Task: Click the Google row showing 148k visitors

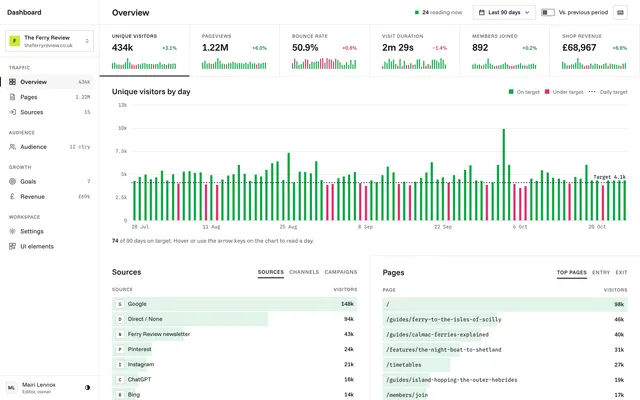Action: [235, 304]
